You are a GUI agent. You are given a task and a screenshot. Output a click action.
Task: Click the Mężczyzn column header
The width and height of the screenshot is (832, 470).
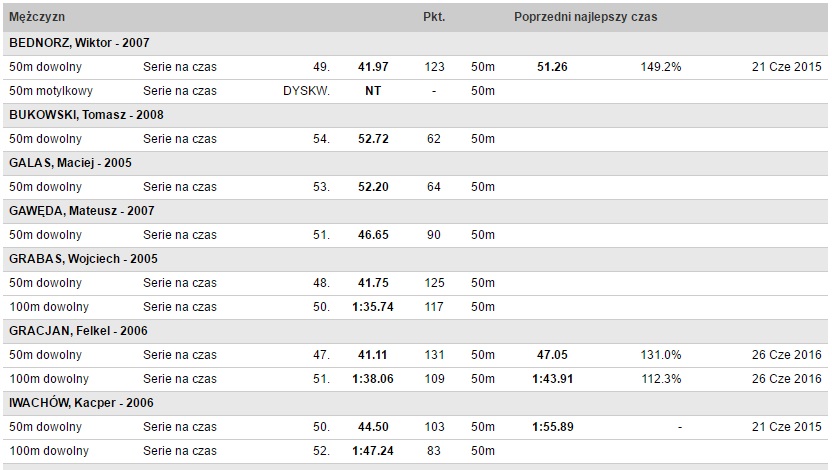click(37, 17)
